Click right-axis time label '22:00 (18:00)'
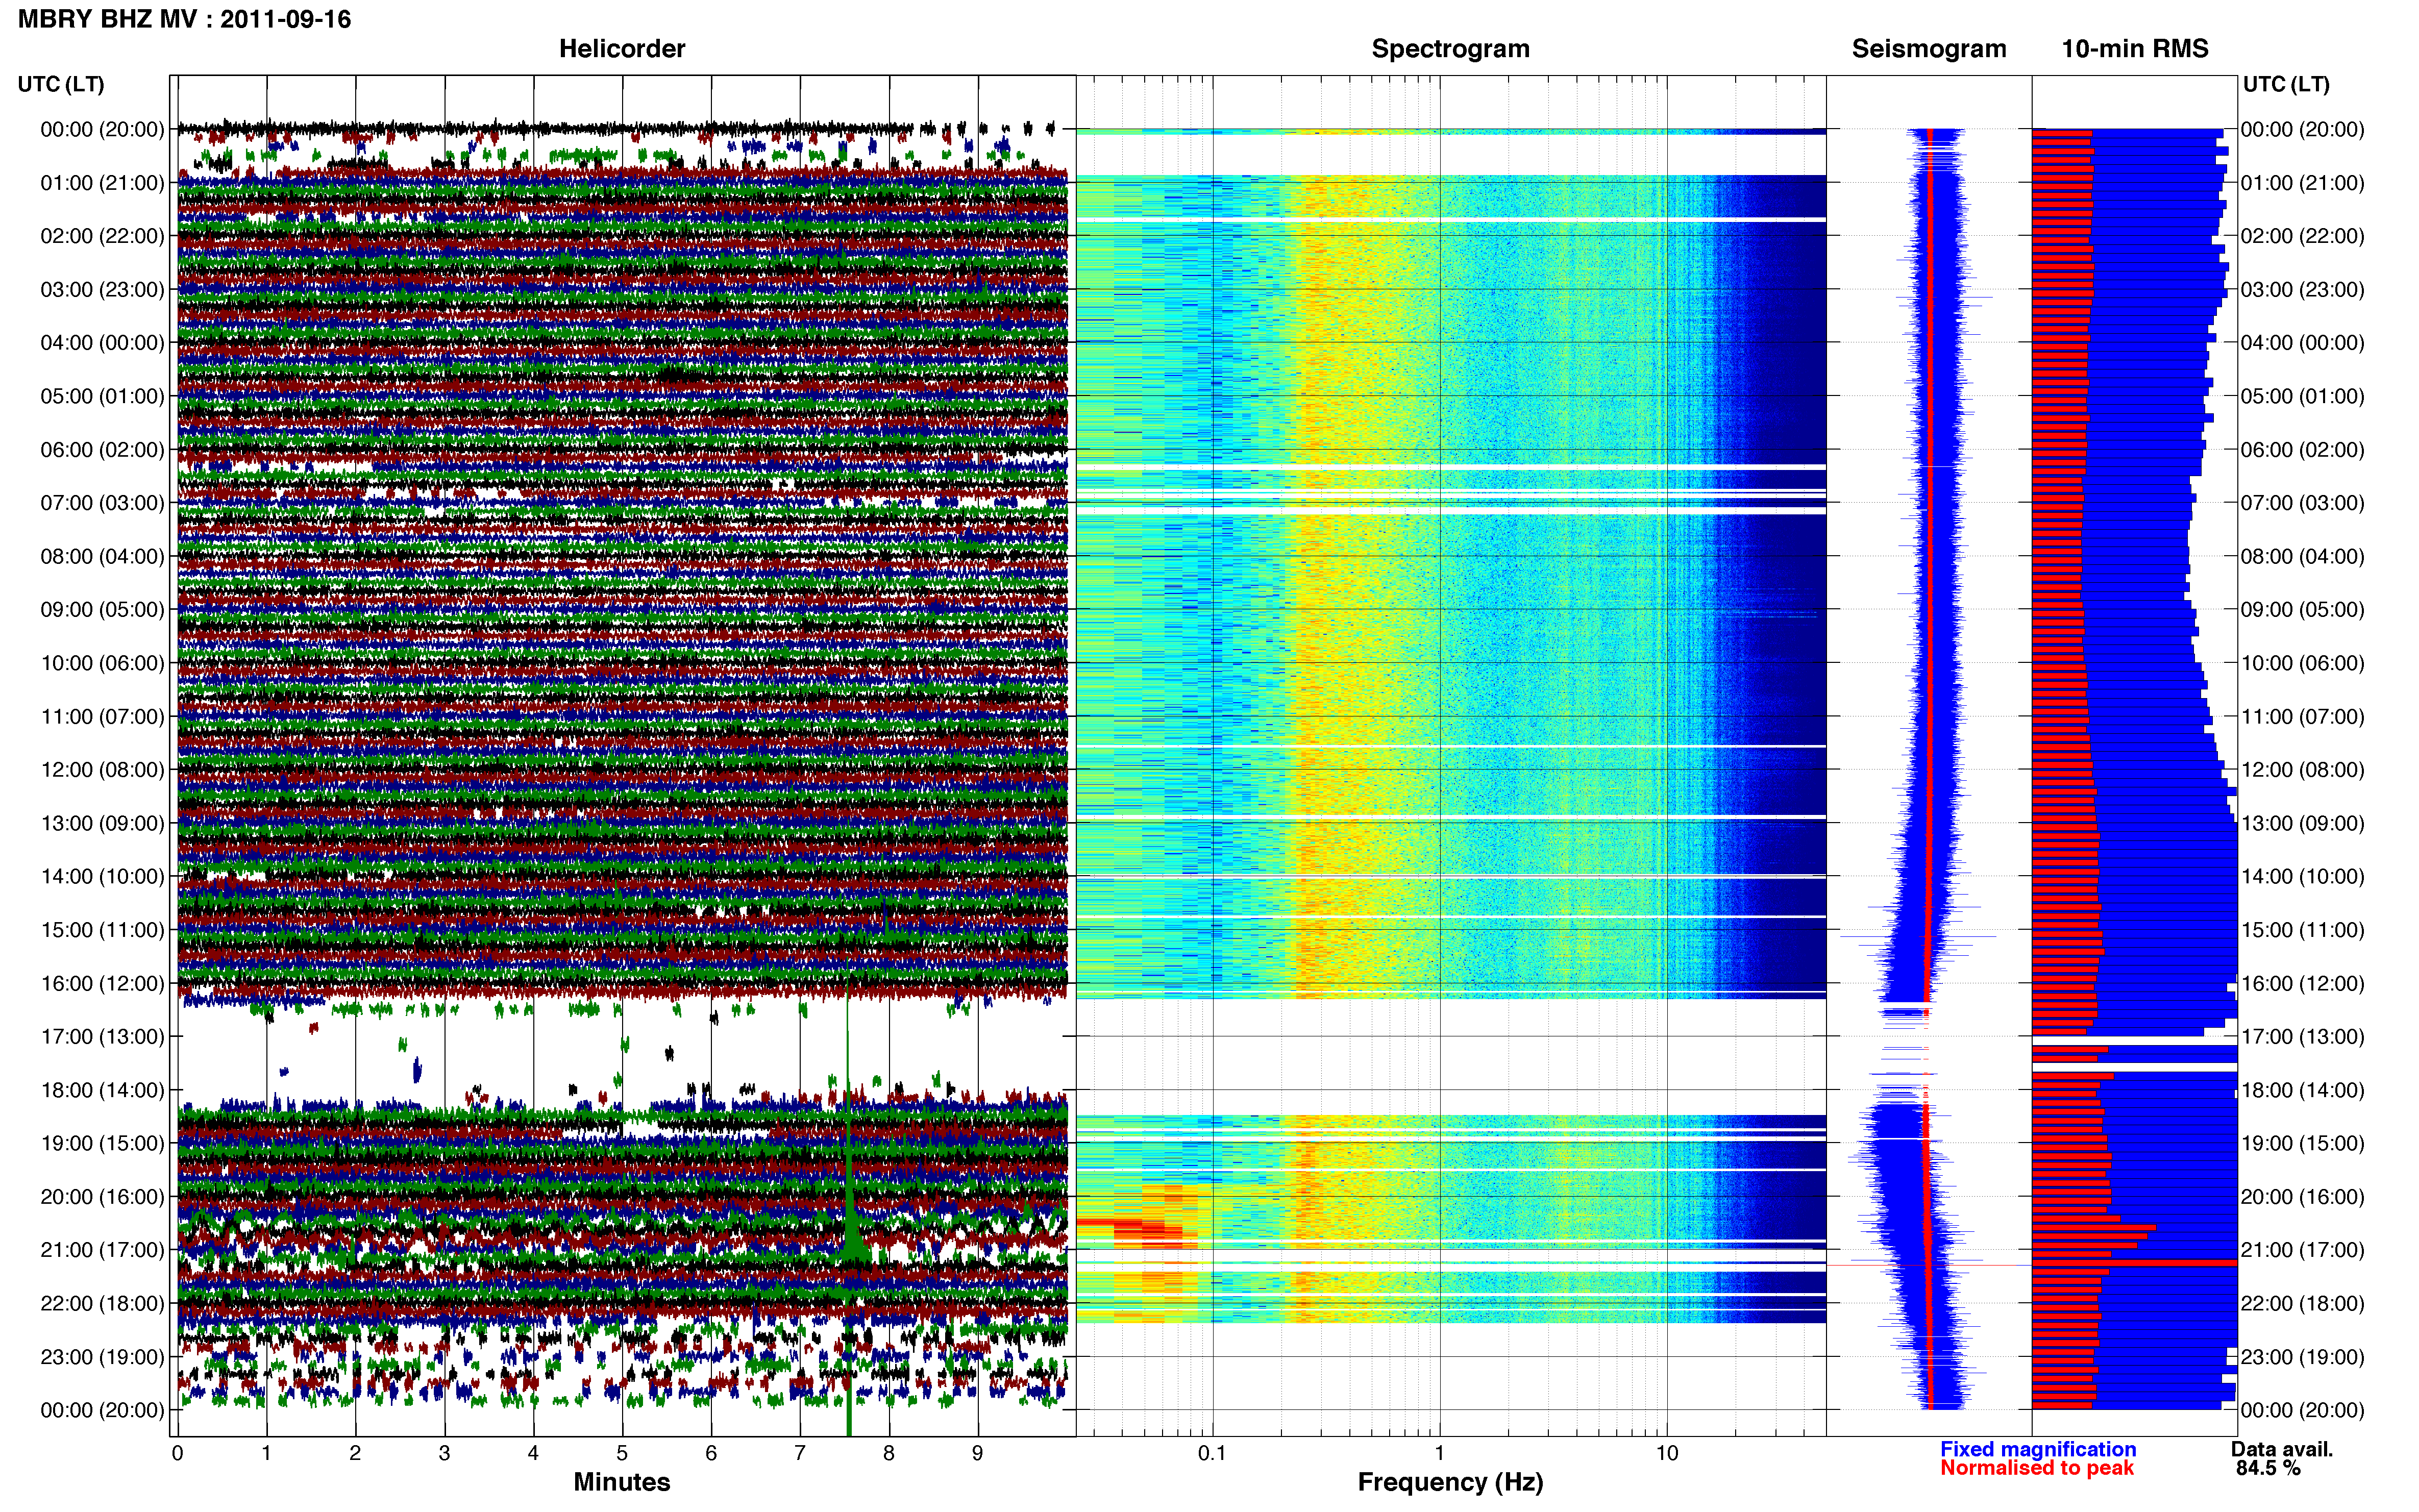This screenshot has width=2419, height=1512. [x=2303, y=1303]
